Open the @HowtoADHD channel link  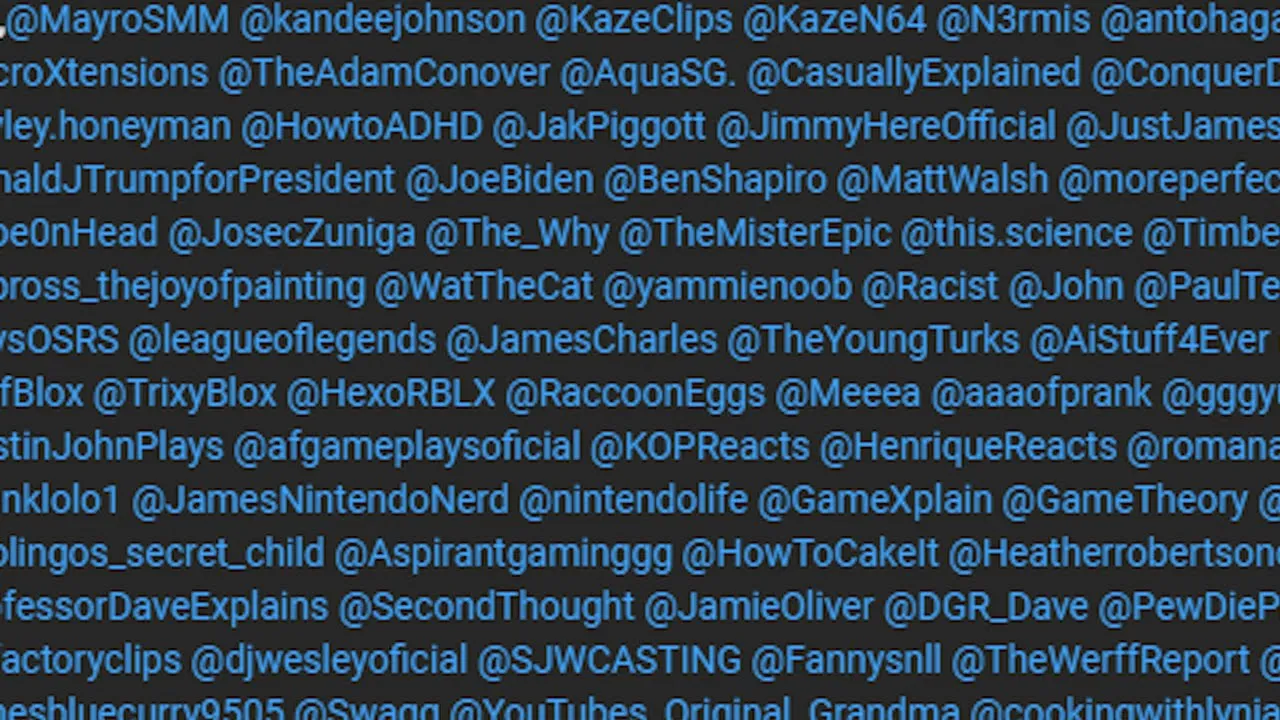[x=362, y=127]
